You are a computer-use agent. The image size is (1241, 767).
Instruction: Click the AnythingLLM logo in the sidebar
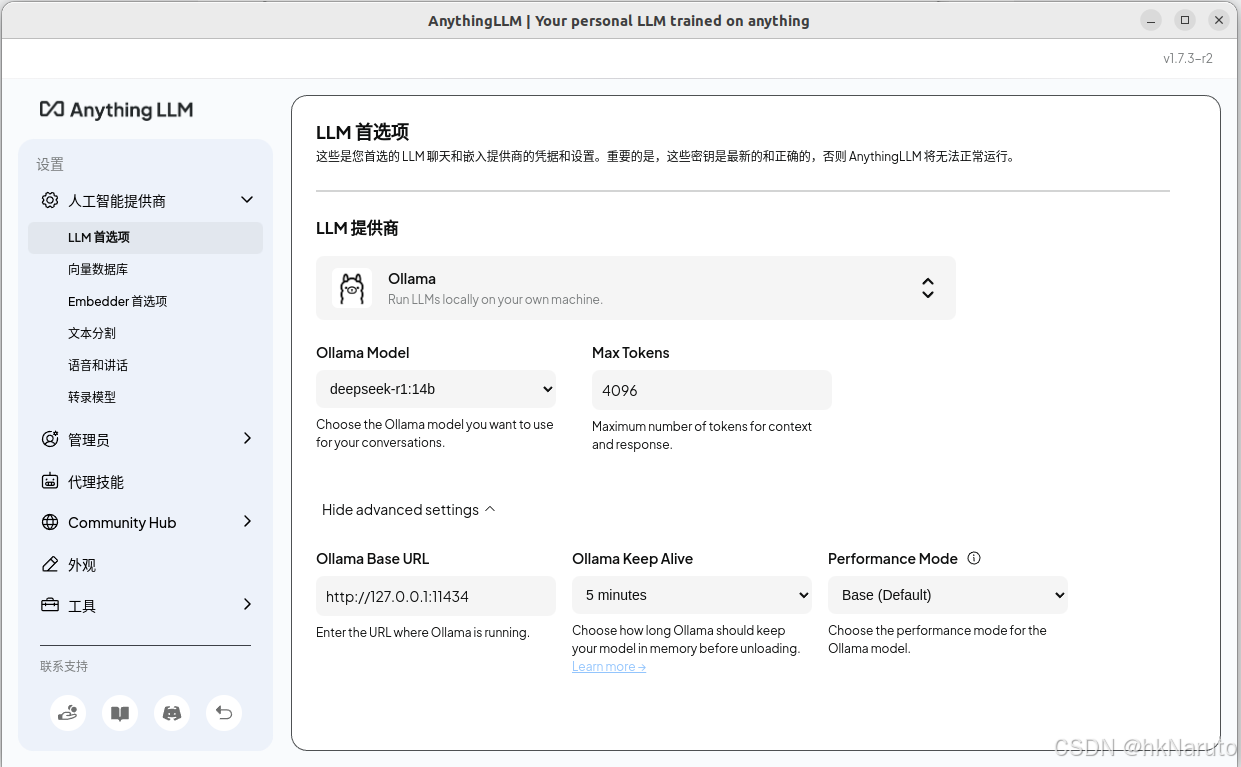116,110
